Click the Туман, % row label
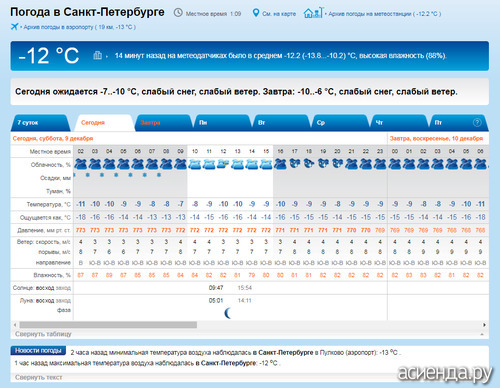The image size is (500, 388). [x=58, y=191]
